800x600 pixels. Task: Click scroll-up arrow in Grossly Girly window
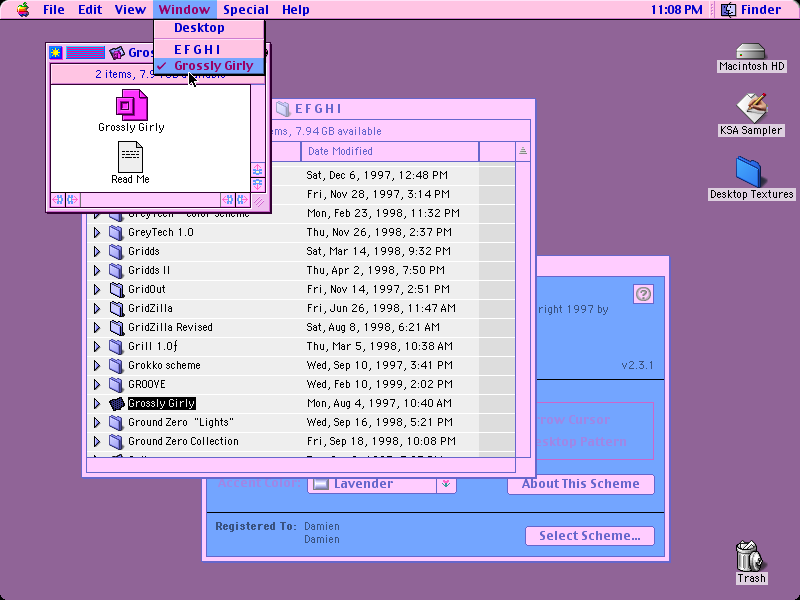click(258, 169)
